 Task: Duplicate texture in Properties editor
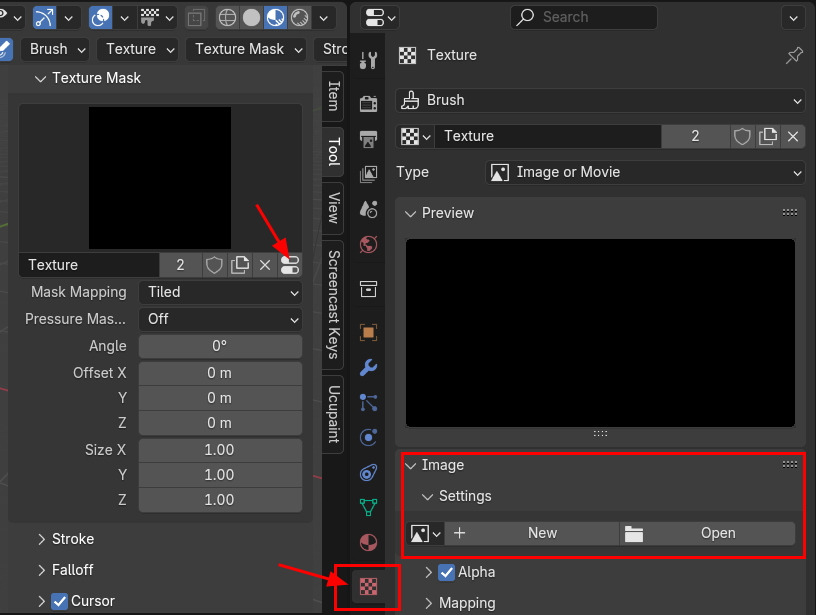point(768,136)
